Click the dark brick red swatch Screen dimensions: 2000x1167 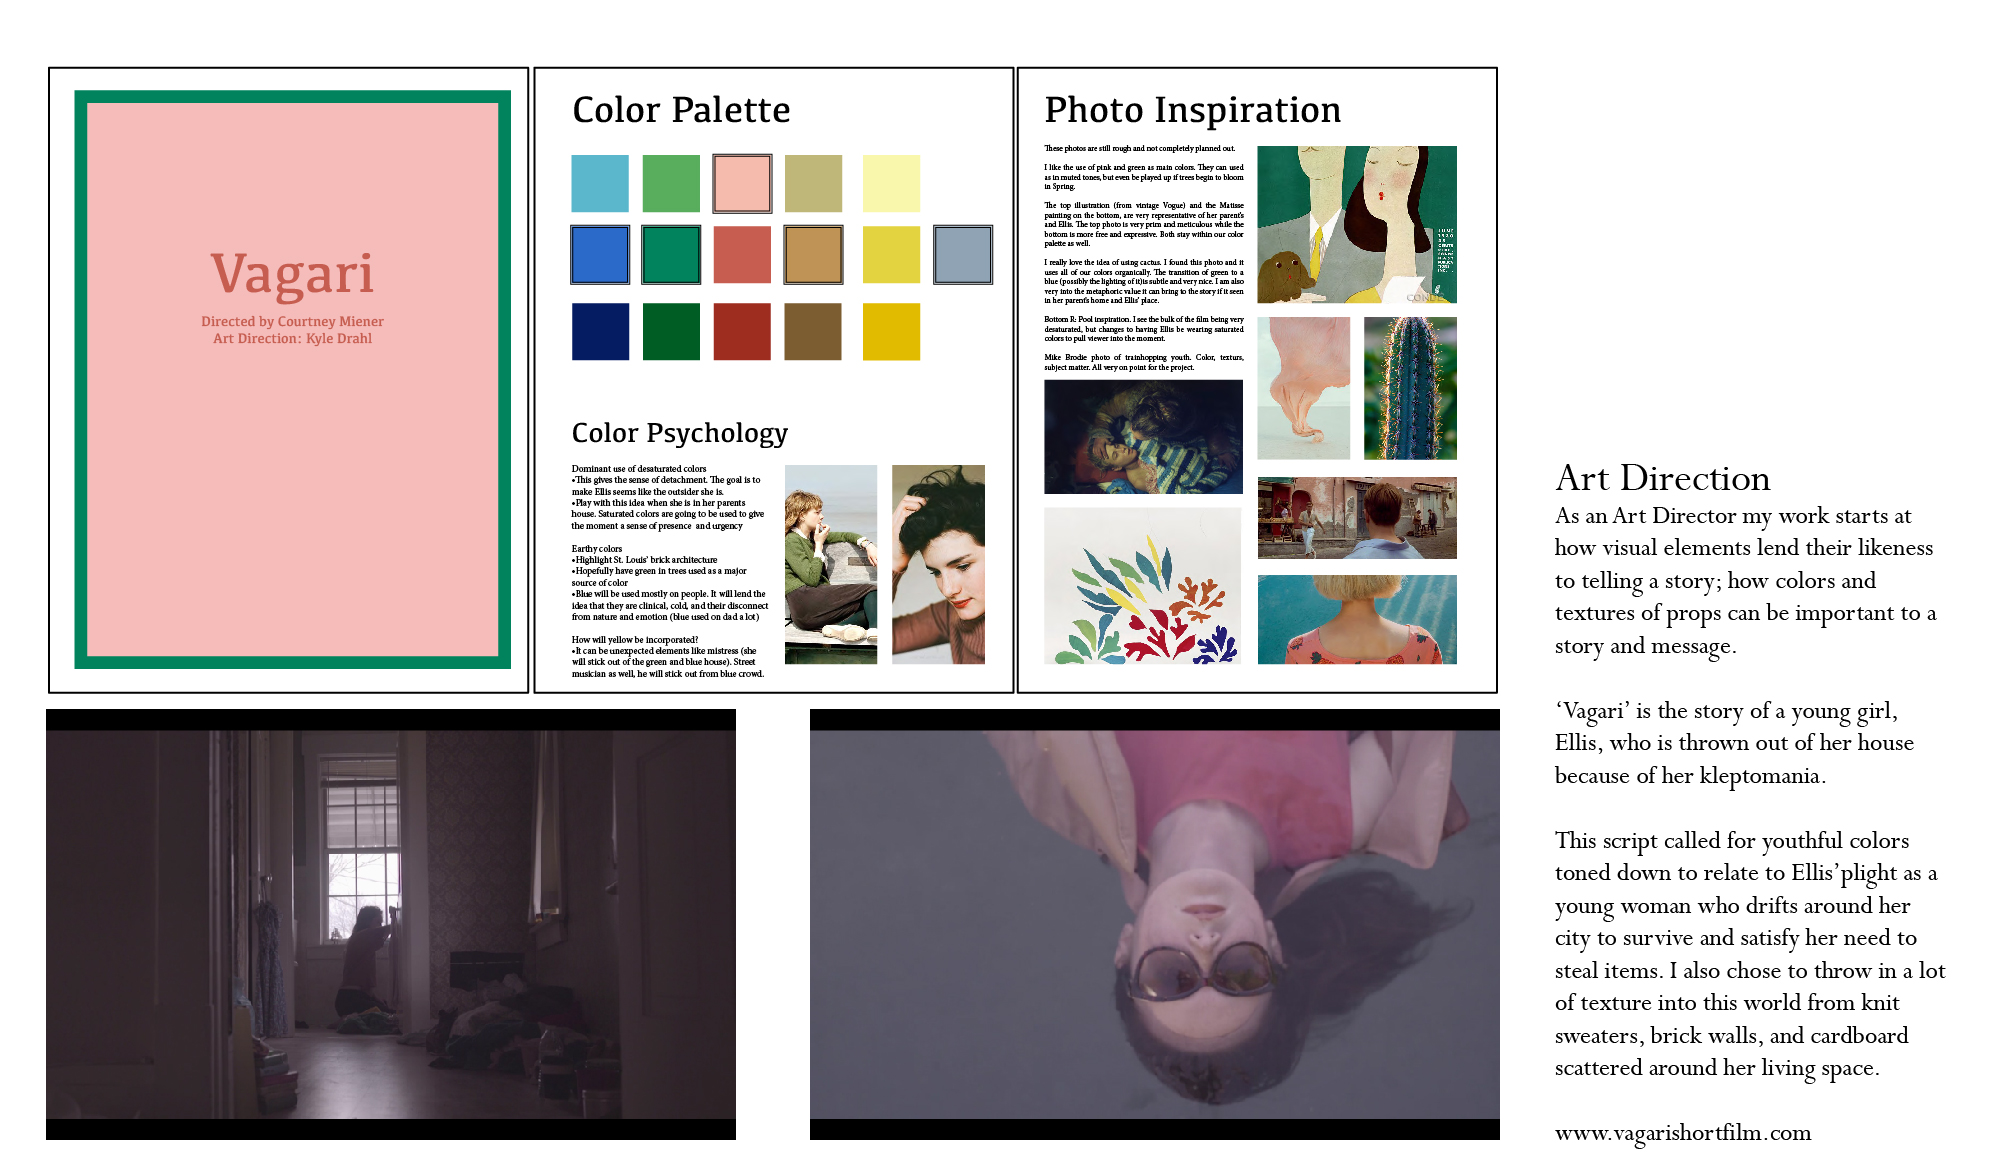tap(742, 331)
